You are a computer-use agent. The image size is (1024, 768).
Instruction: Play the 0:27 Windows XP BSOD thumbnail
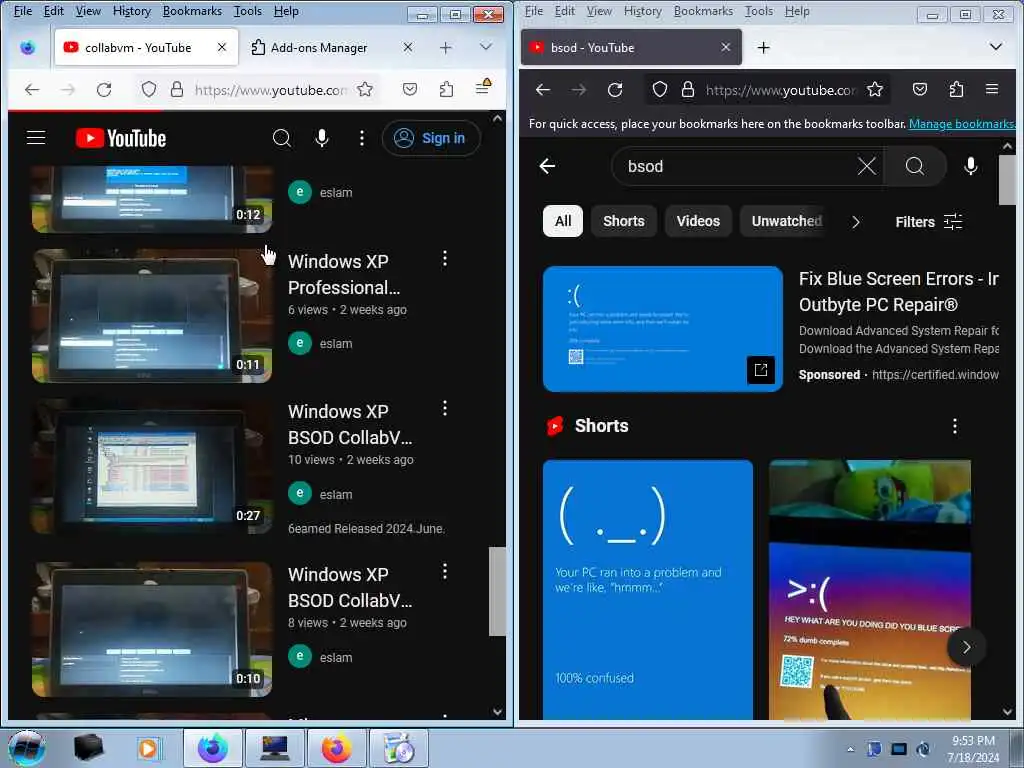tap(152, 466)
